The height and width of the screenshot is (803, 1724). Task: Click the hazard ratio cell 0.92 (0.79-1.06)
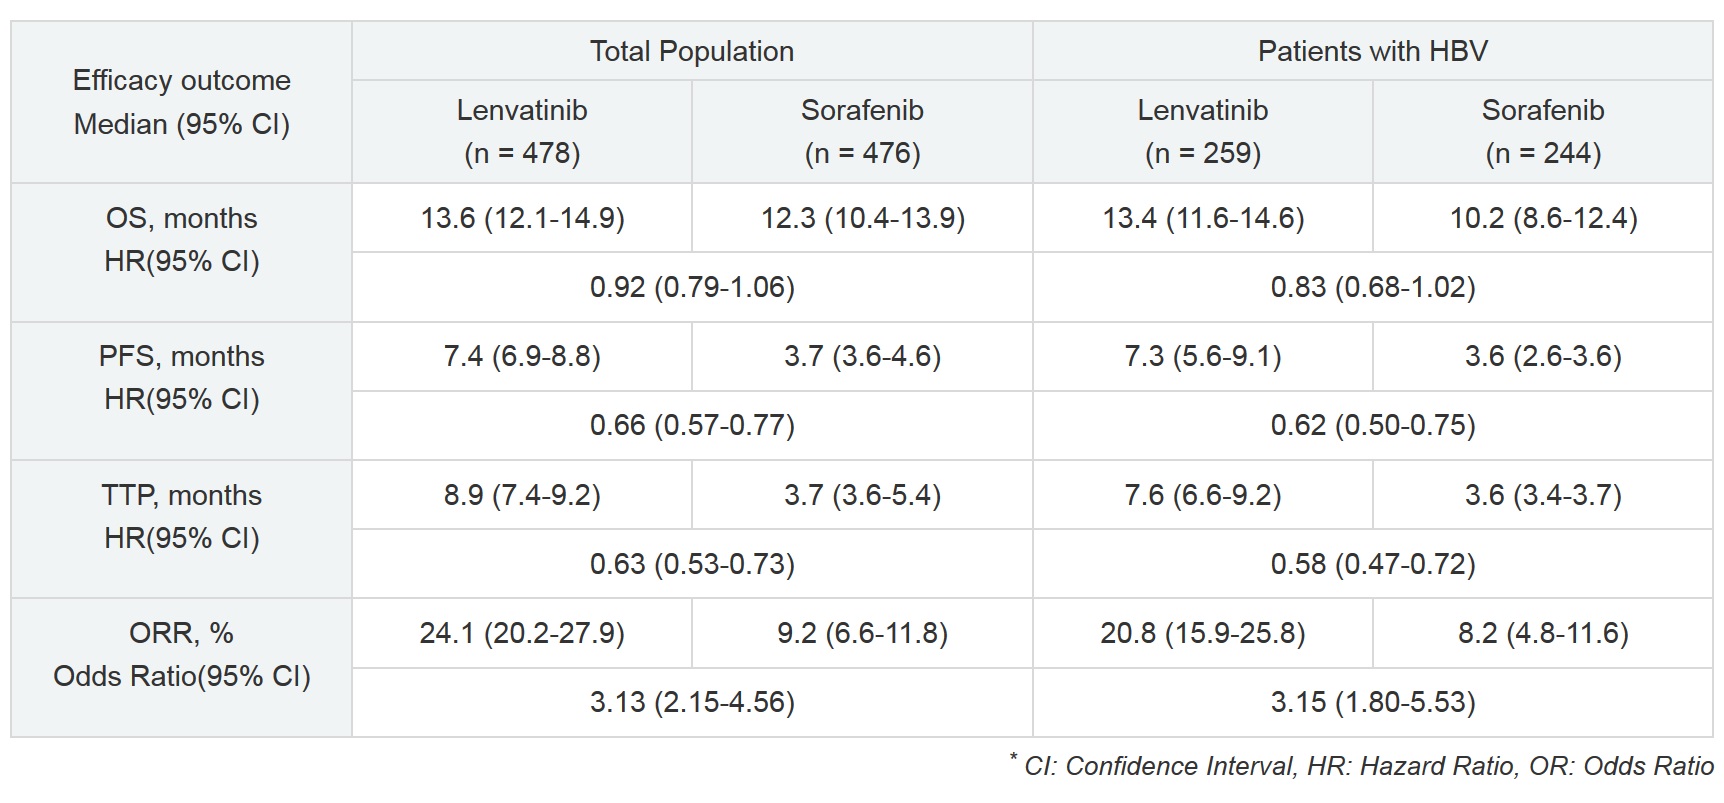692,287
